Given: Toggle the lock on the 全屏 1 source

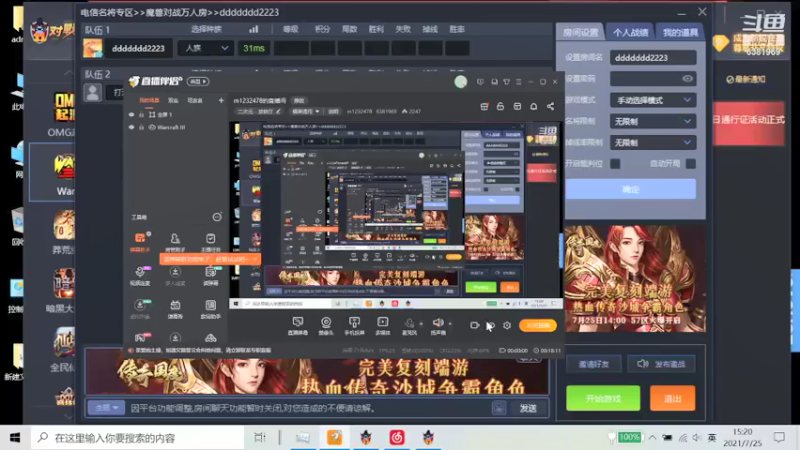Looking at the screenshot, I should pos(141,115).
